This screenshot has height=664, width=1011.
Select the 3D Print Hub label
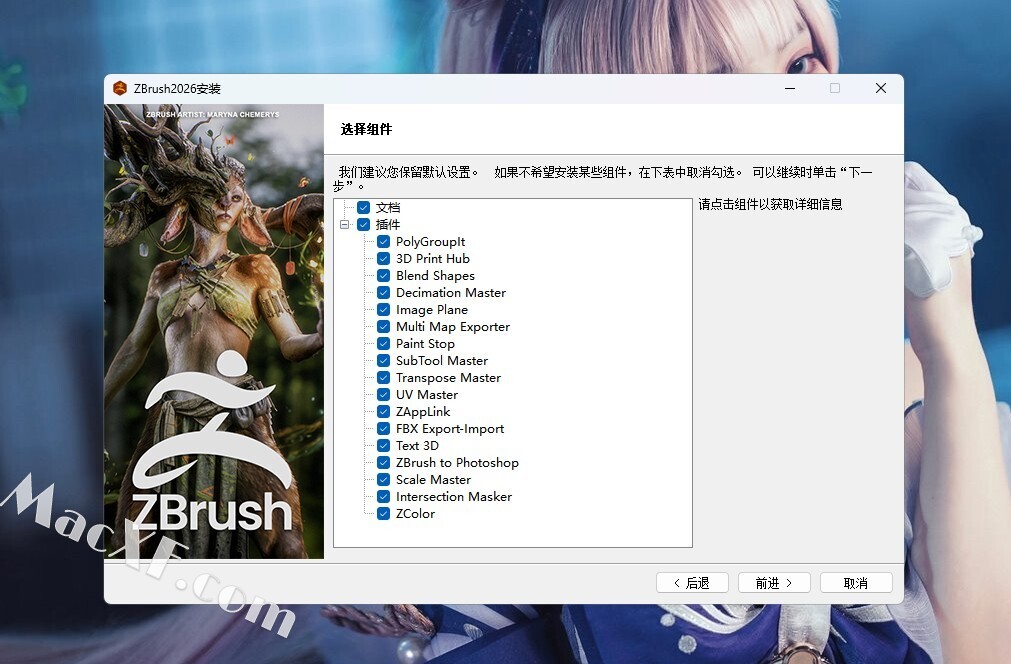[433, 259]
